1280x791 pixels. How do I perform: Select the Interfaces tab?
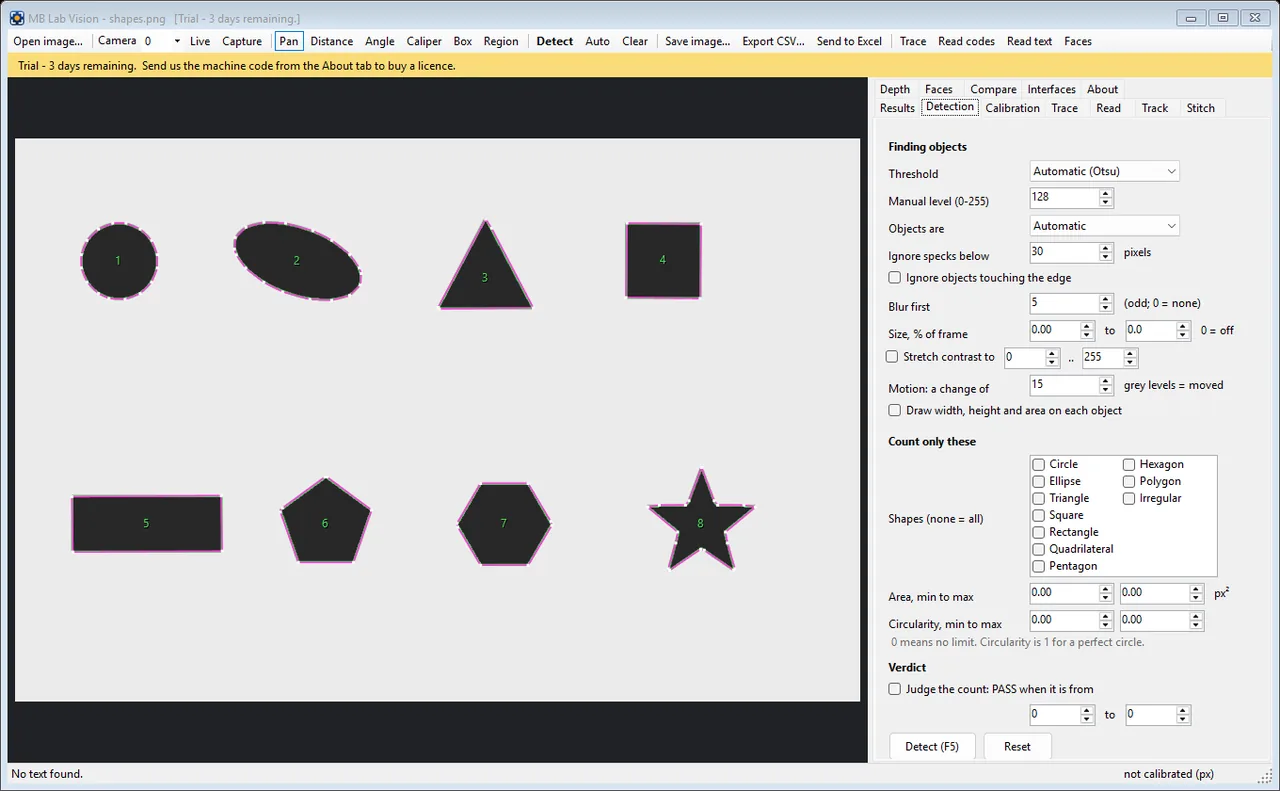[1052, 89]
